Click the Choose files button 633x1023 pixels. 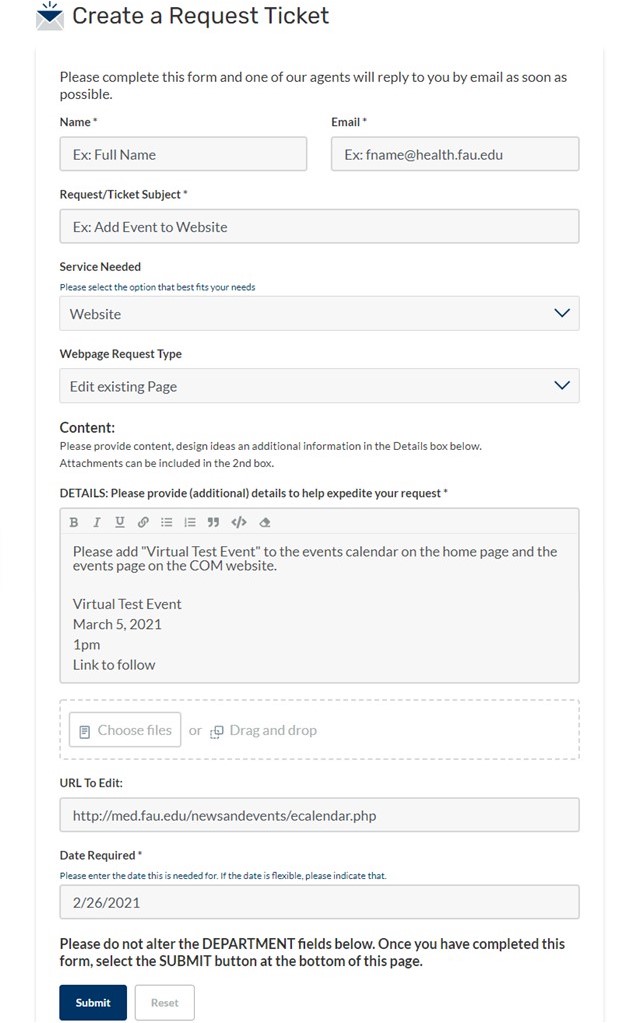point(125,730)
